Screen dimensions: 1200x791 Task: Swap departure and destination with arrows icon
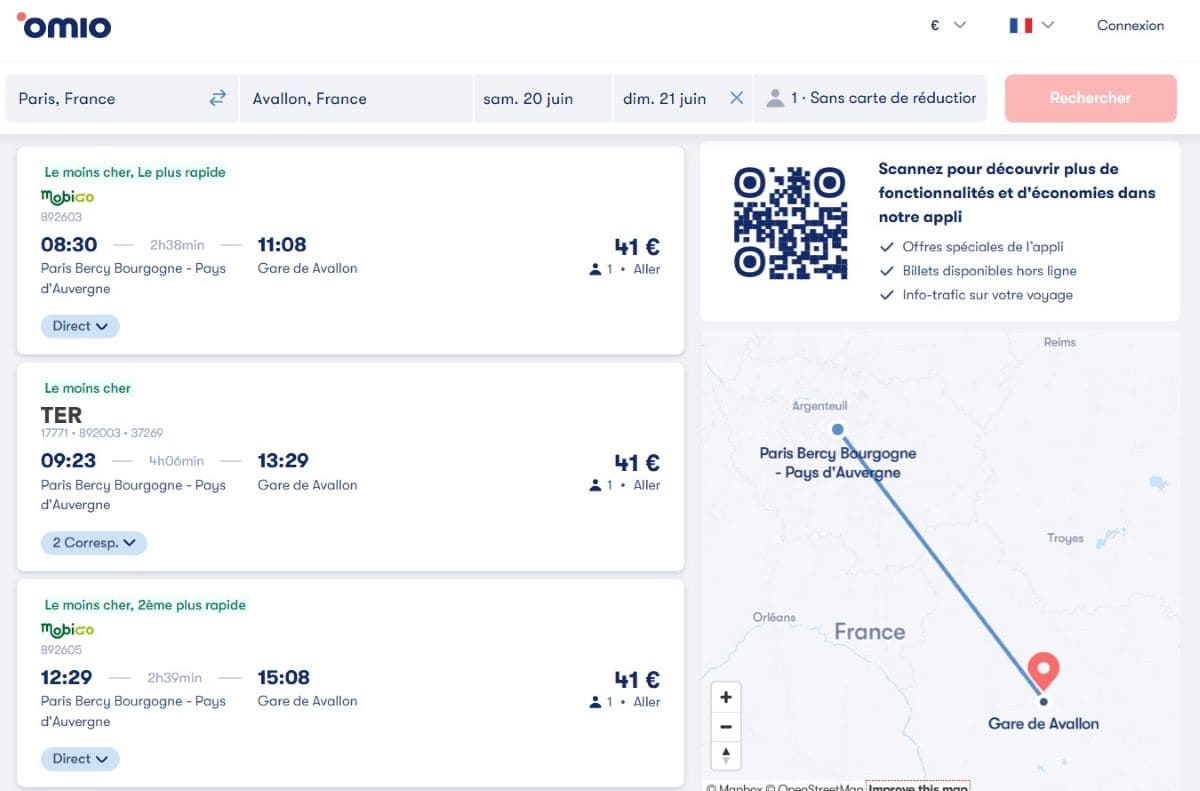point(217,98)
